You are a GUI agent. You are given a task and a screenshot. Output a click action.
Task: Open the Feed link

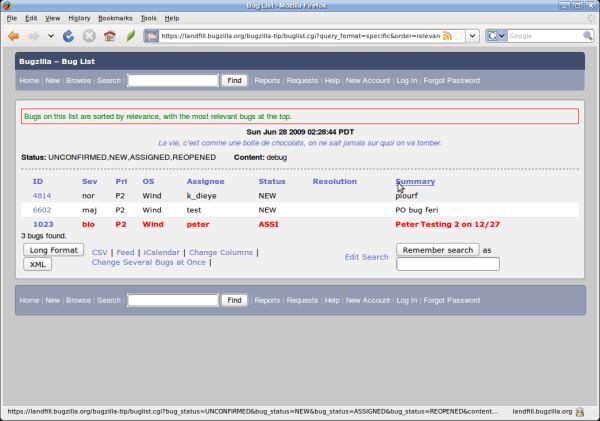126,253
